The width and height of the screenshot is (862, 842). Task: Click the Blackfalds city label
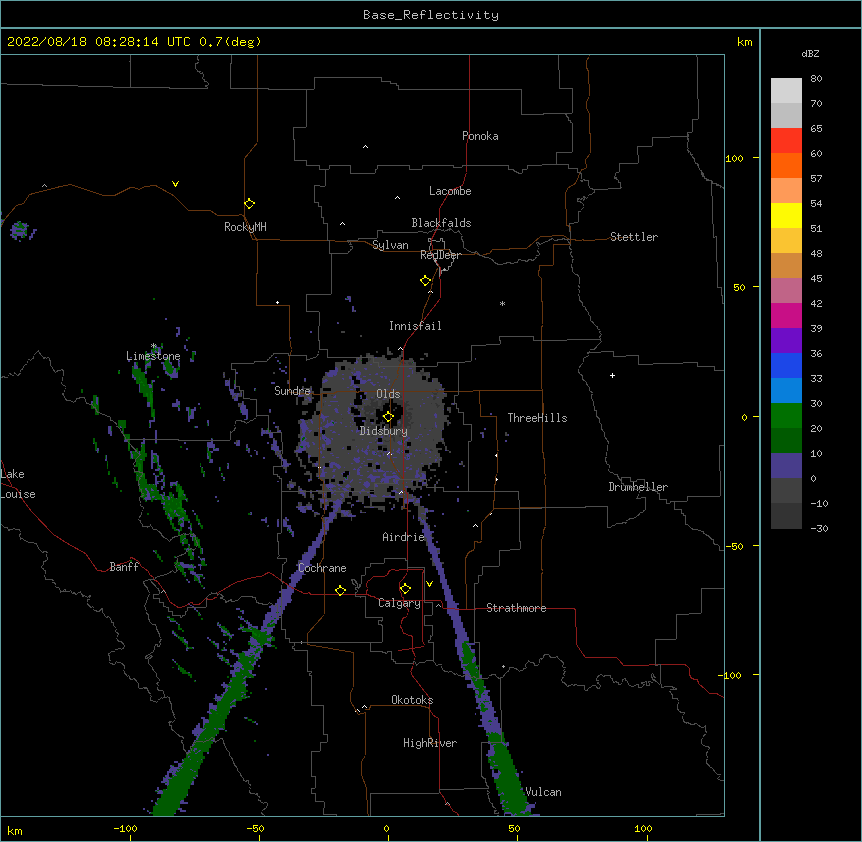[441, 223]
